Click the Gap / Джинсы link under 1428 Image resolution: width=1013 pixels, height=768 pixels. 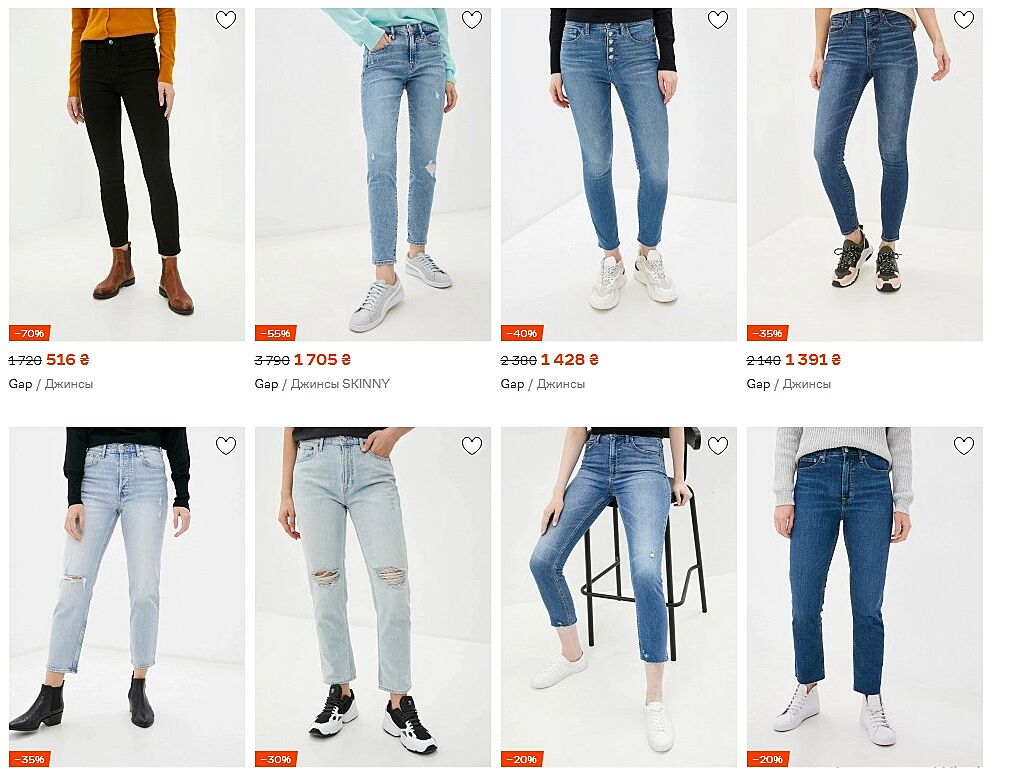[543, 384]
